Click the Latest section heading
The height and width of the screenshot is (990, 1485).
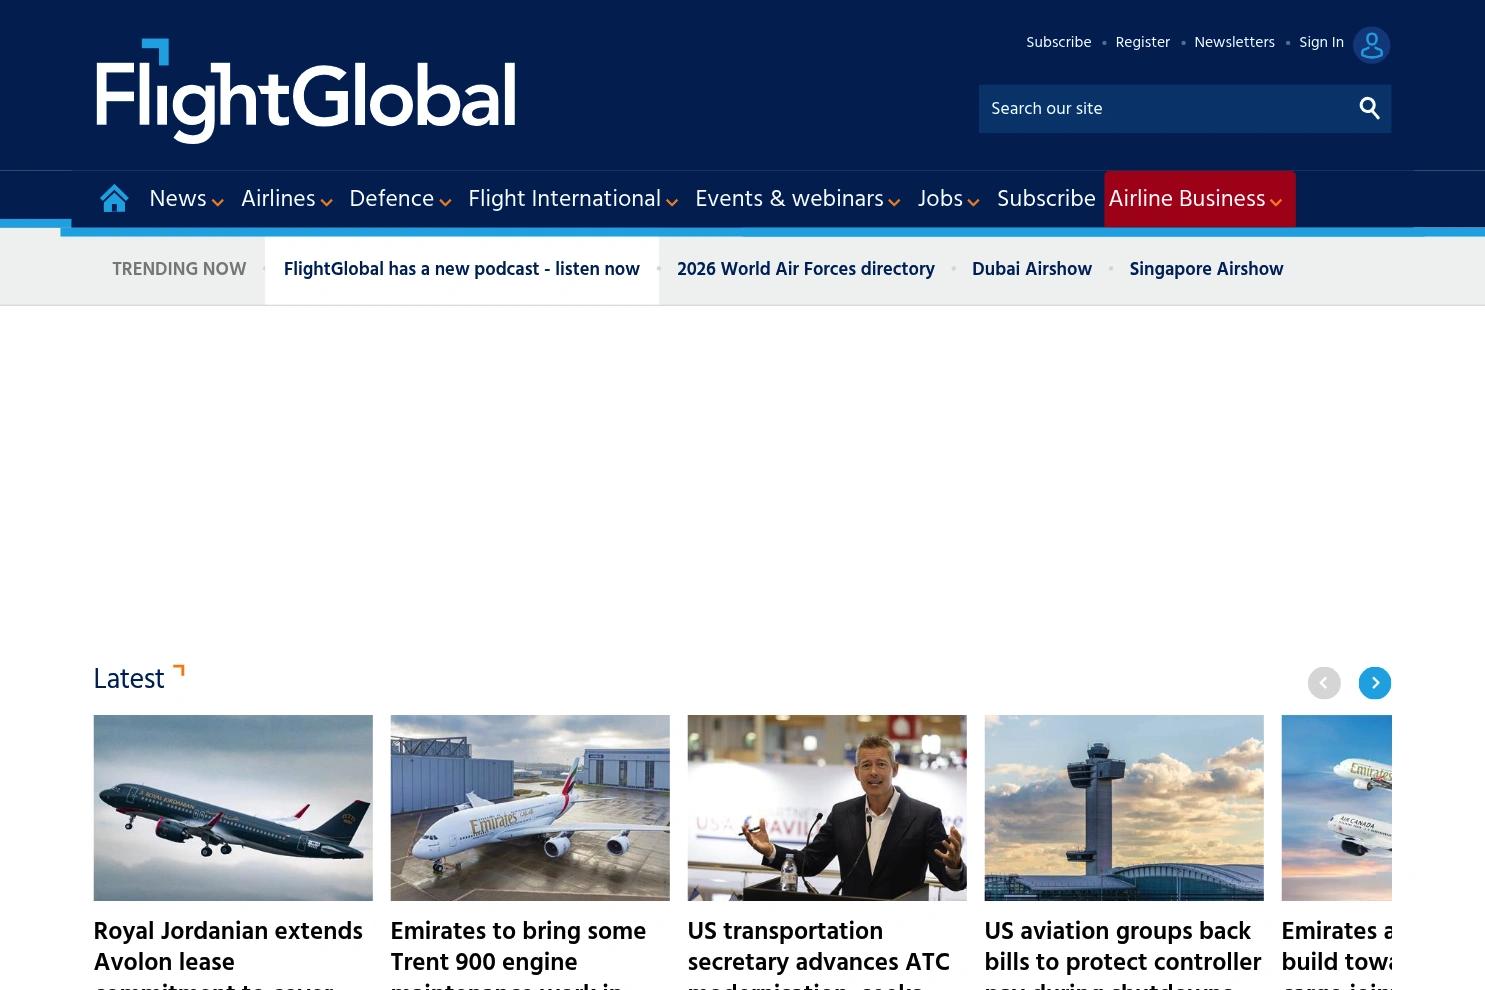(x=129, y=680)
